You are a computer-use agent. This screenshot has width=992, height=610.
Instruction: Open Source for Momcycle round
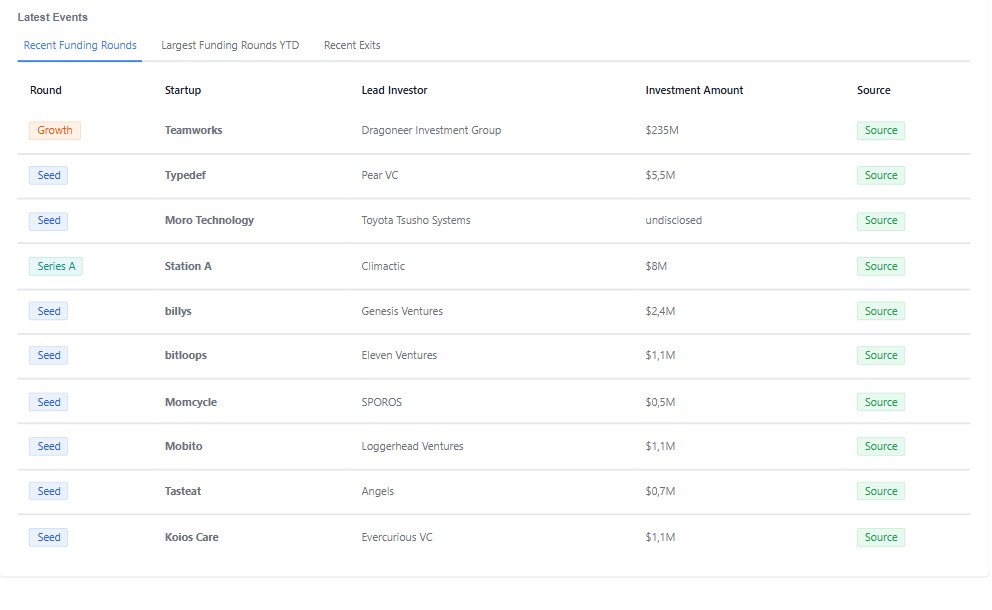[x=881, y=402]
